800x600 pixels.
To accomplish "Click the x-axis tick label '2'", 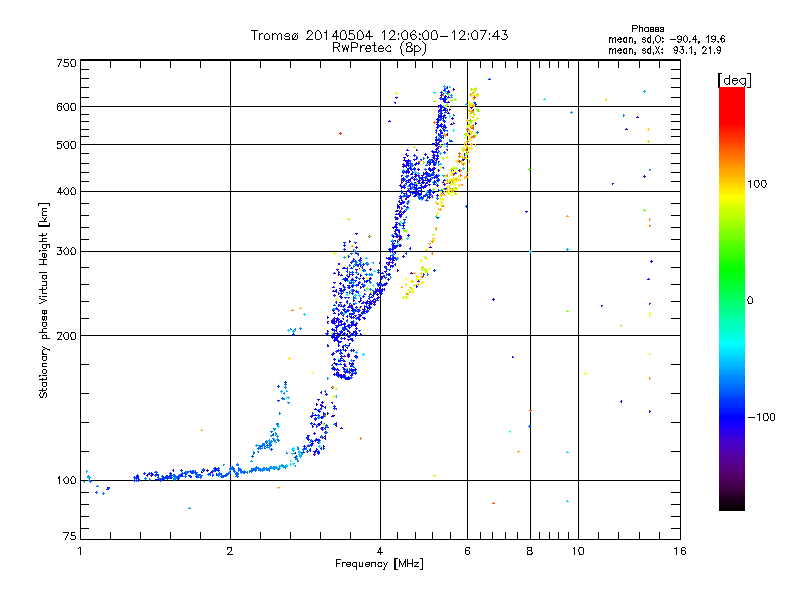I will click(x=230, y=551).
